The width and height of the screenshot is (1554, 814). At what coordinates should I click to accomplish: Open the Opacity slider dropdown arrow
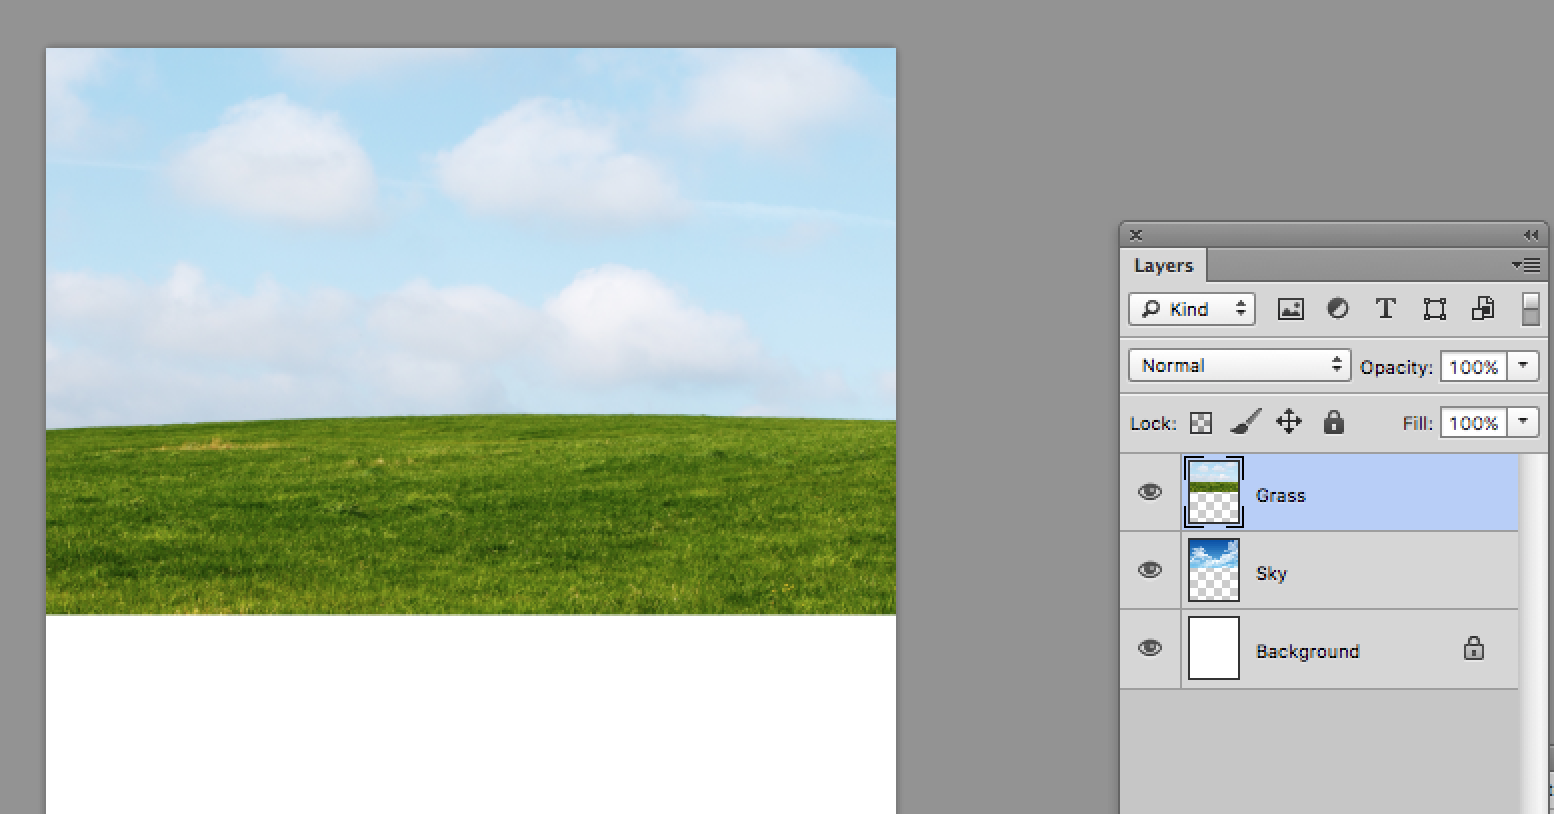click(1523, 366)
